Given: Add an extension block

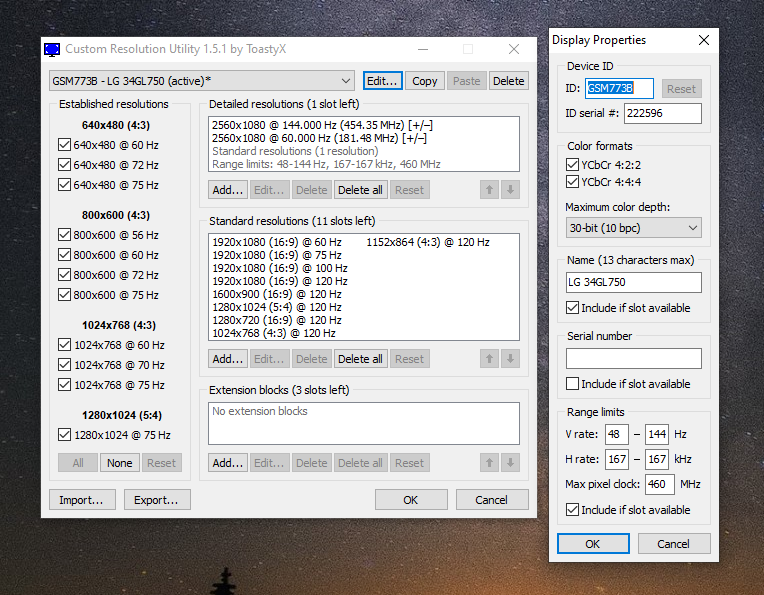Looking at the screenshot, I should [228, 463].
